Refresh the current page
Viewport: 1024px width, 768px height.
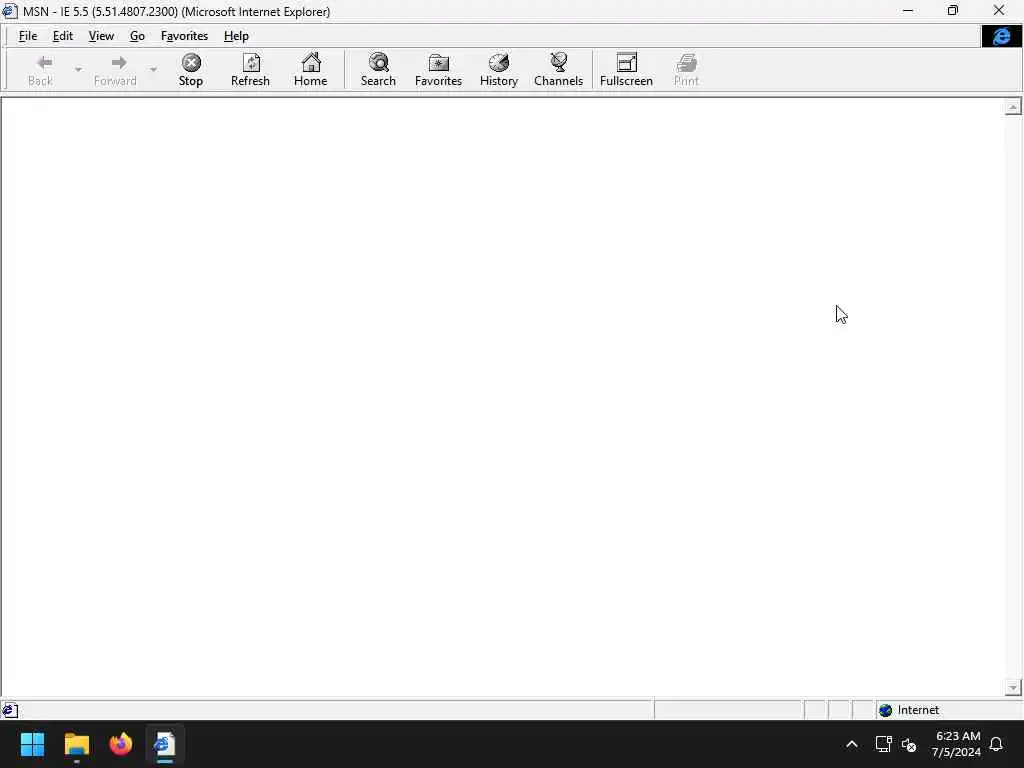tap(250, 70)
